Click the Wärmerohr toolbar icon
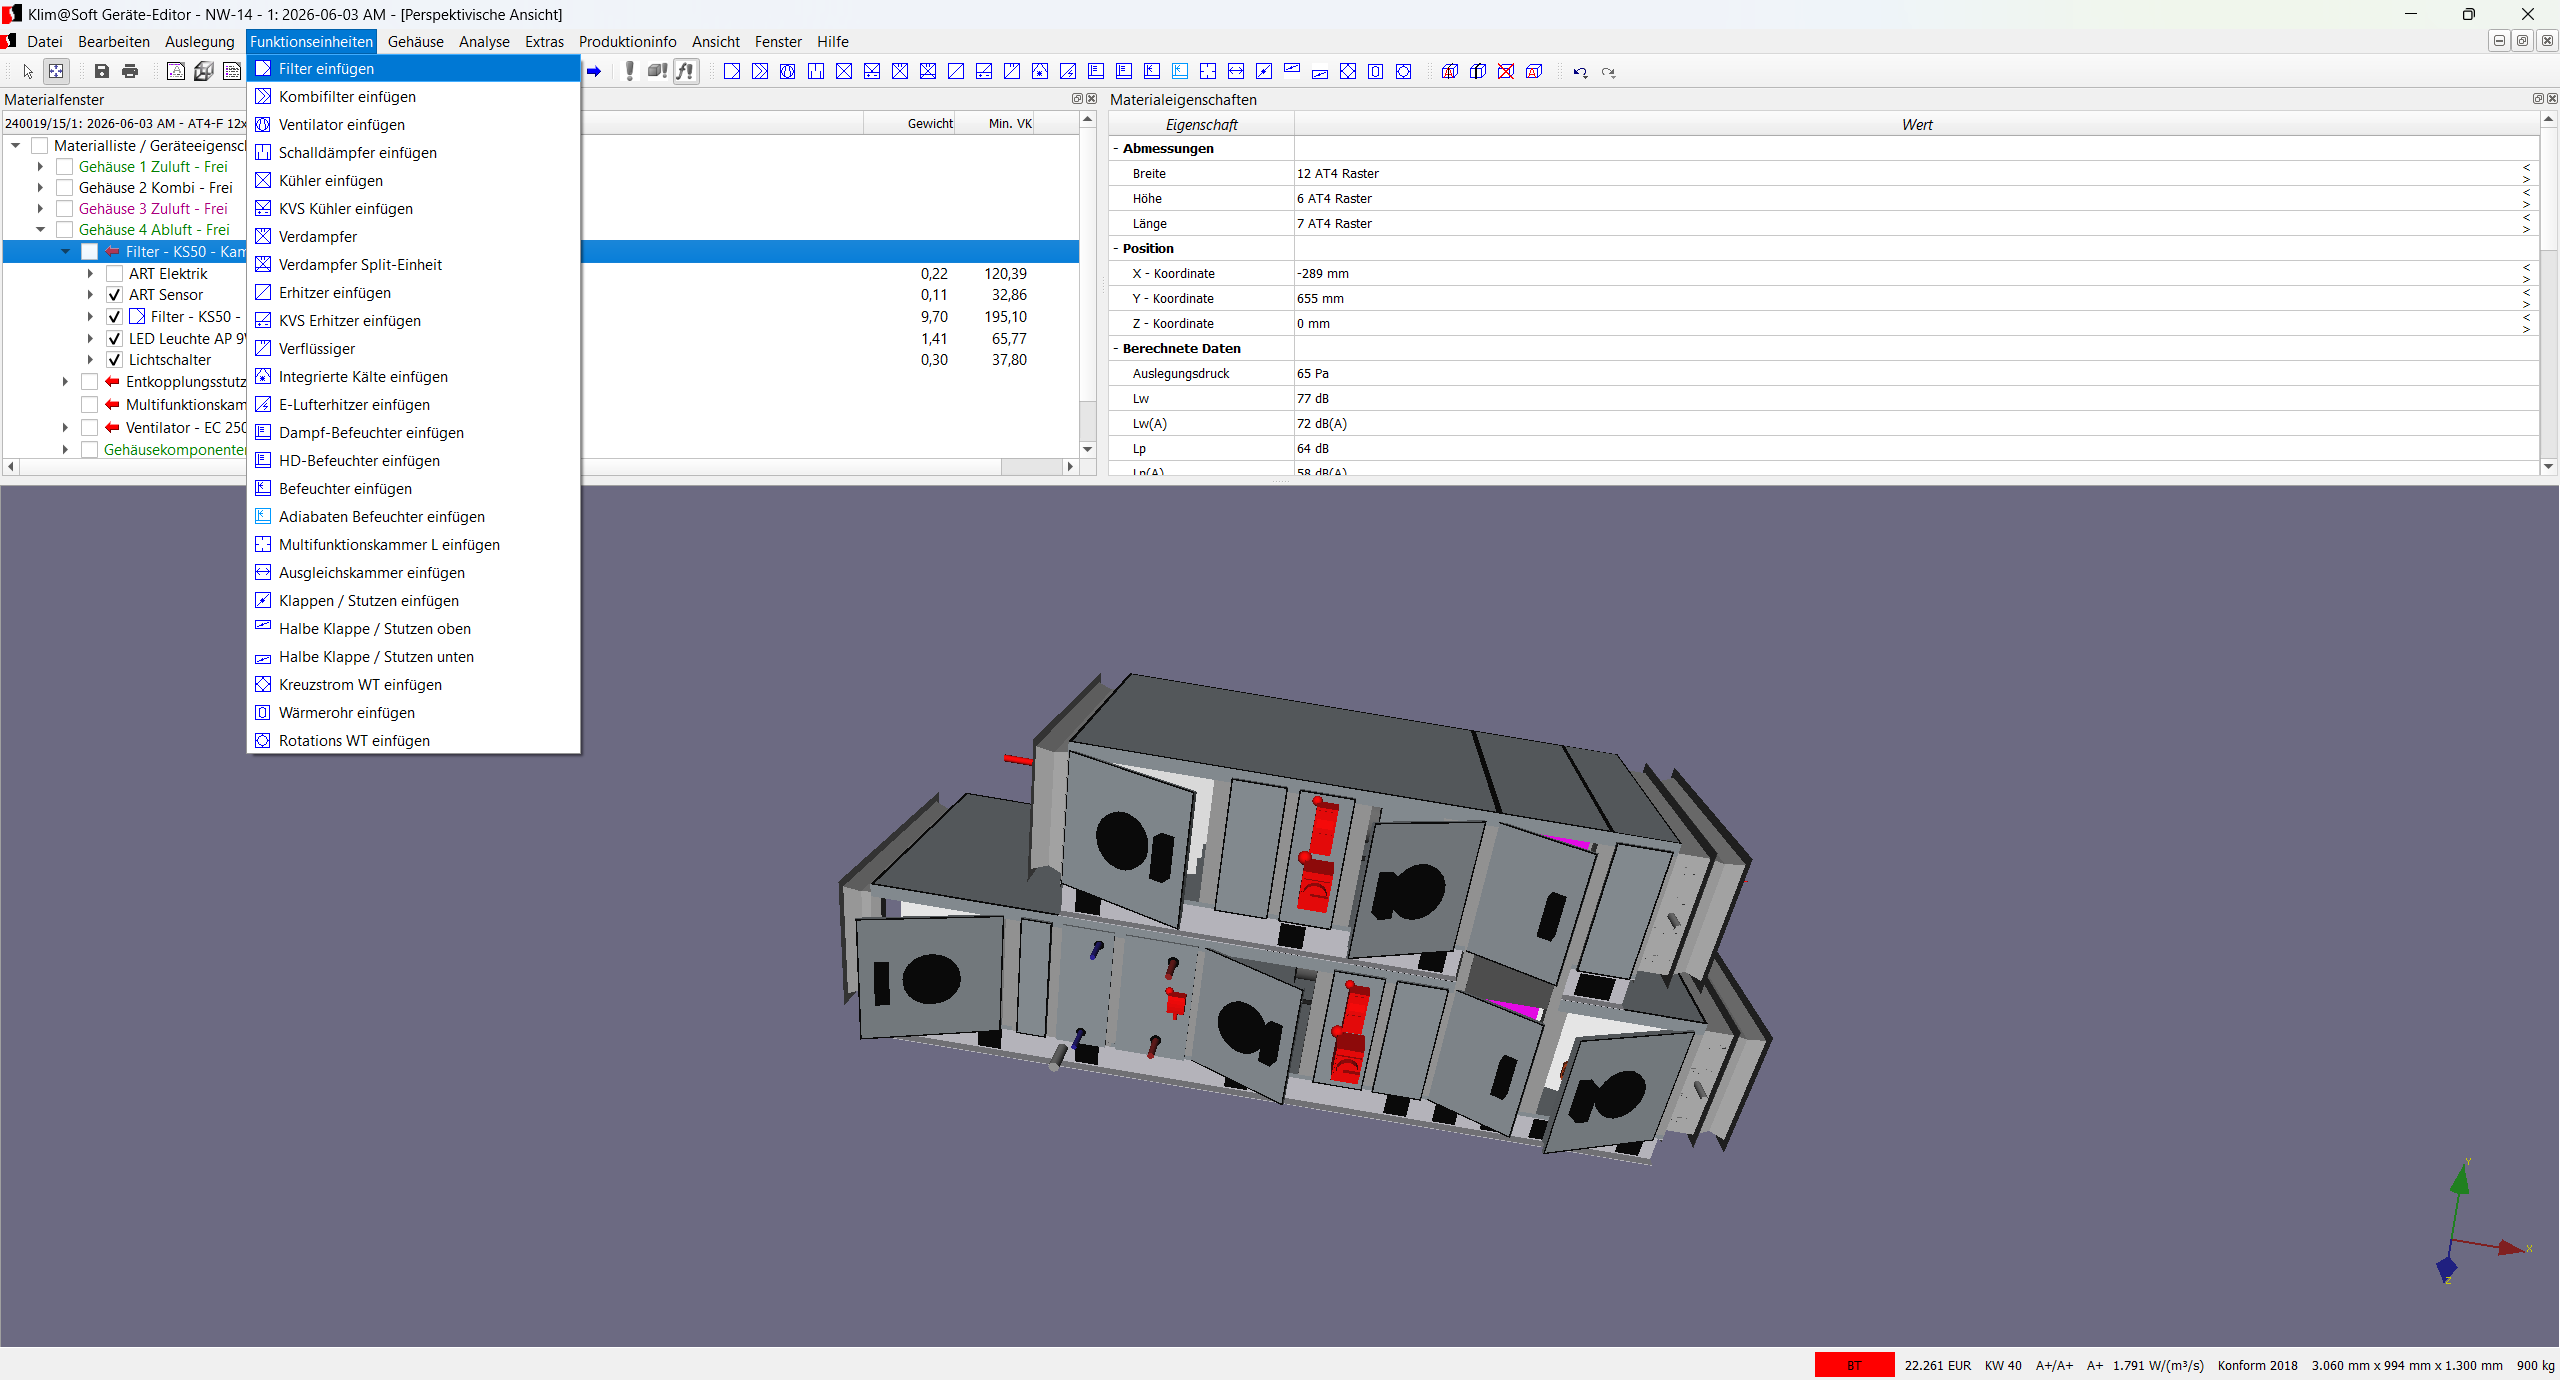Image resolution: width=2560 pixels, height=1380 pixels. click(1376, 71)
